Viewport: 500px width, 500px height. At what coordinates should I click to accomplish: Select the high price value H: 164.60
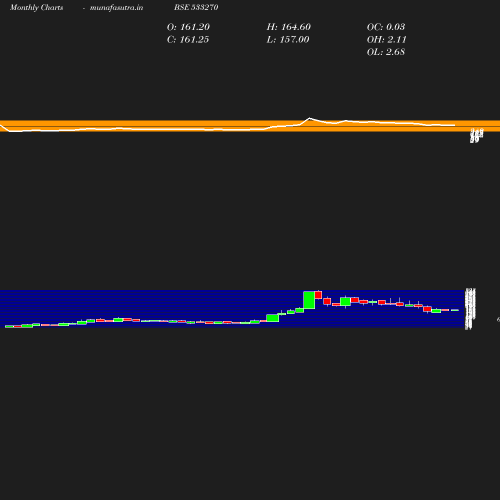tap(288, 27)
